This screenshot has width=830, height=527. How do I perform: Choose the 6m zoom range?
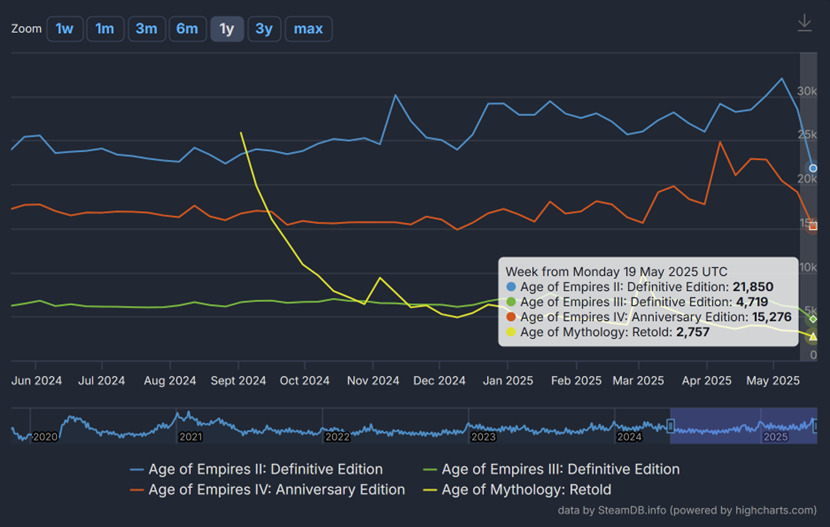[x=187, y=29]
